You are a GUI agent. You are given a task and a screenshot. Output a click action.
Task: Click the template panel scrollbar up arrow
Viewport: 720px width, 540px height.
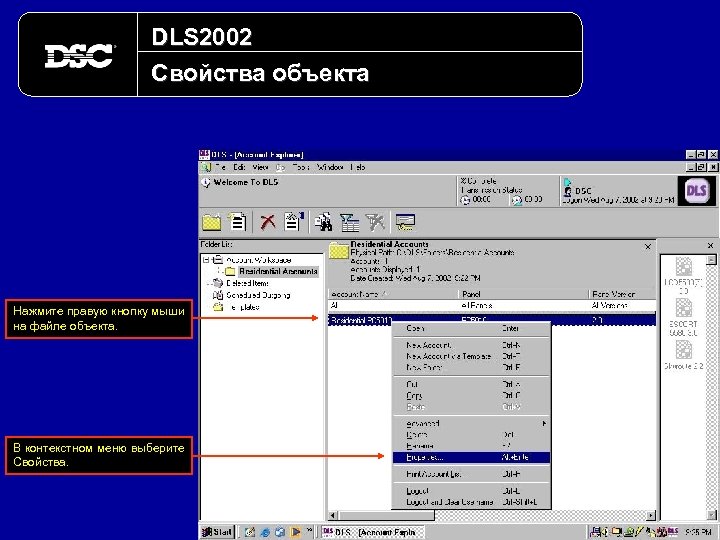[711, 260]
